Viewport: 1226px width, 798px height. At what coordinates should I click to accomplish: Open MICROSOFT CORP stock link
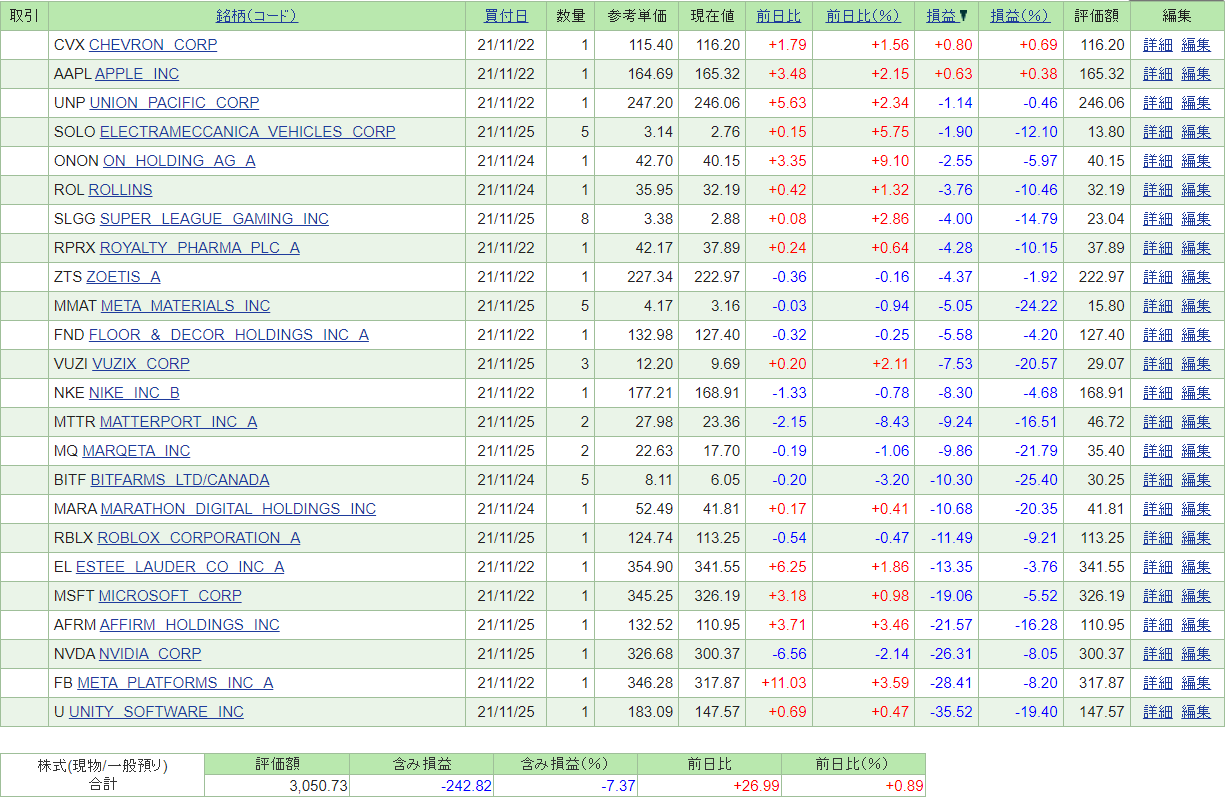[x=170, y=596]
